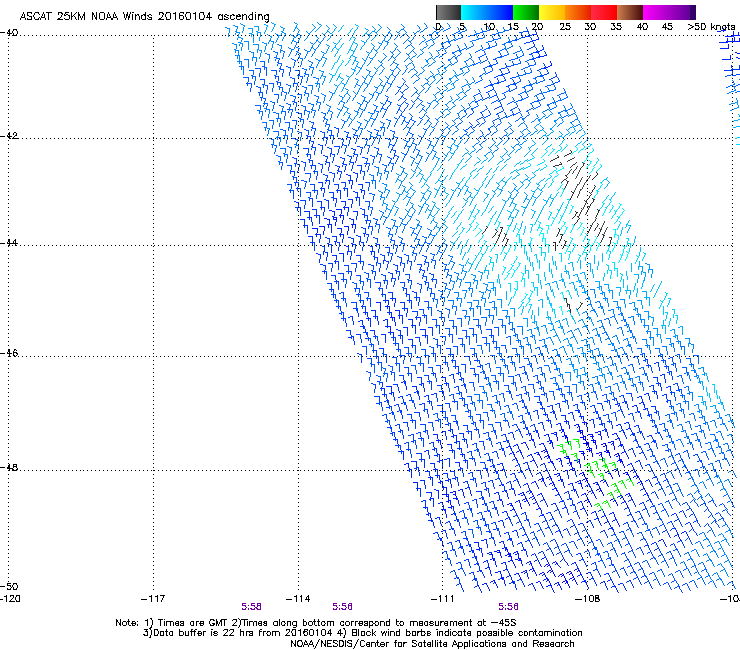Click the 5:58 time label between -117 and -114

(252, 607)
